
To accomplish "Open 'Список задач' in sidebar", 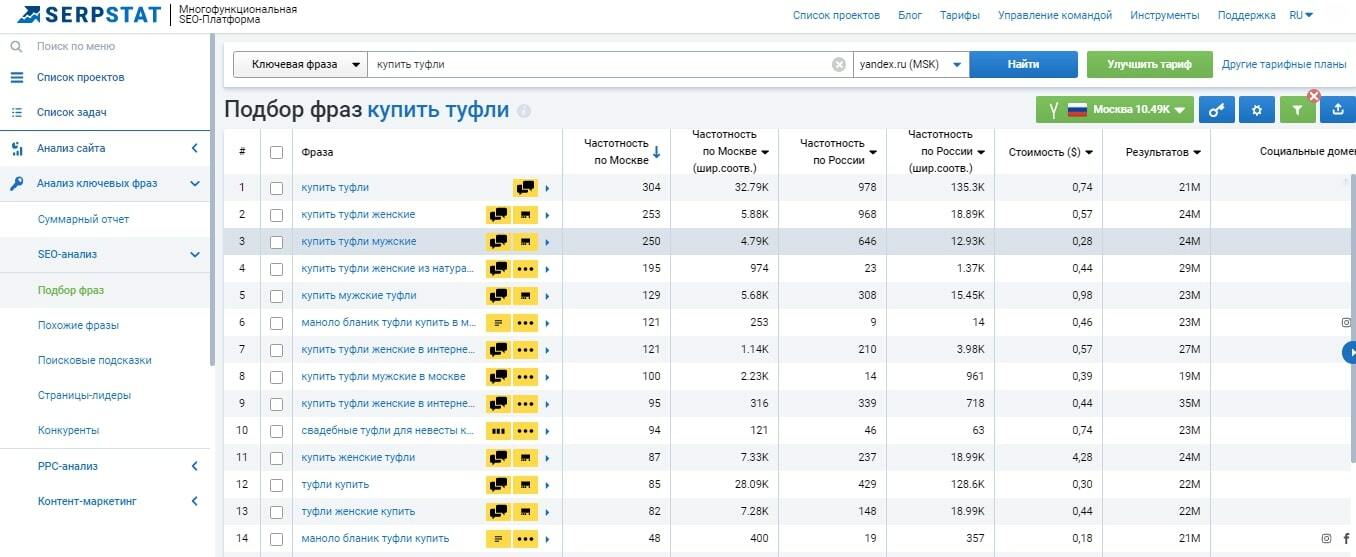I will pyautogui.click(x=72, y=112).
